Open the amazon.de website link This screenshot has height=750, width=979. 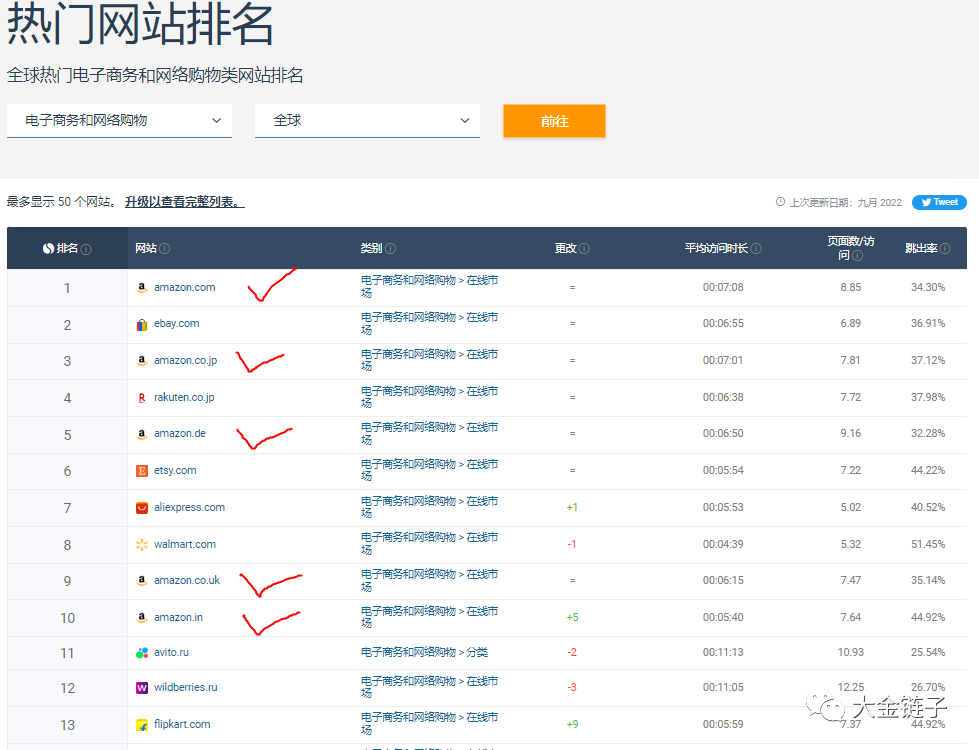[180, 433]
